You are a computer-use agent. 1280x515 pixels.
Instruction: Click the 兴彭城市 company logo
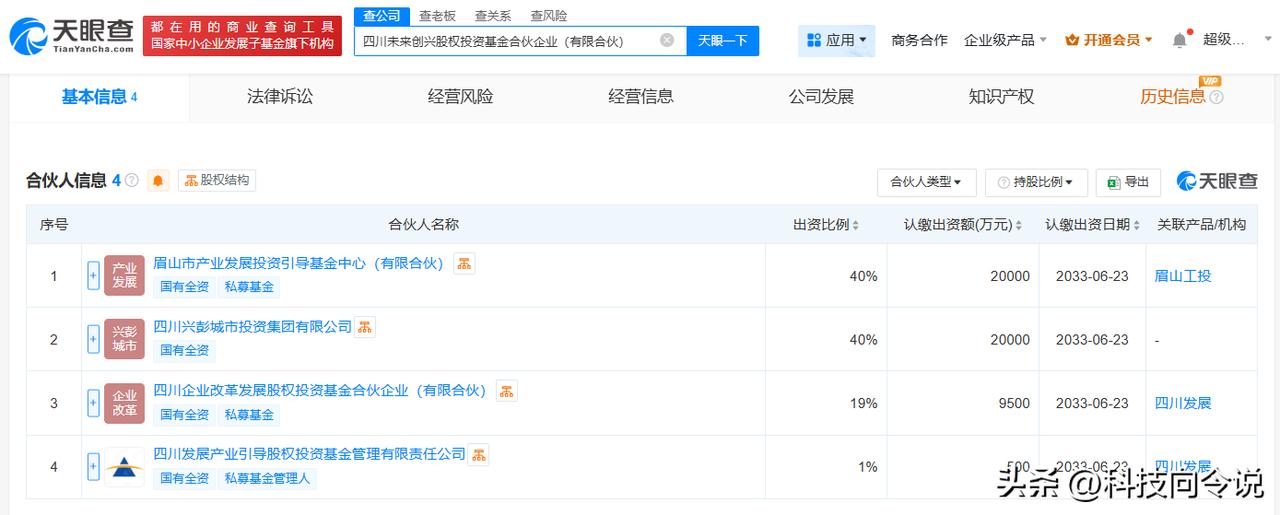coord(124,339)
